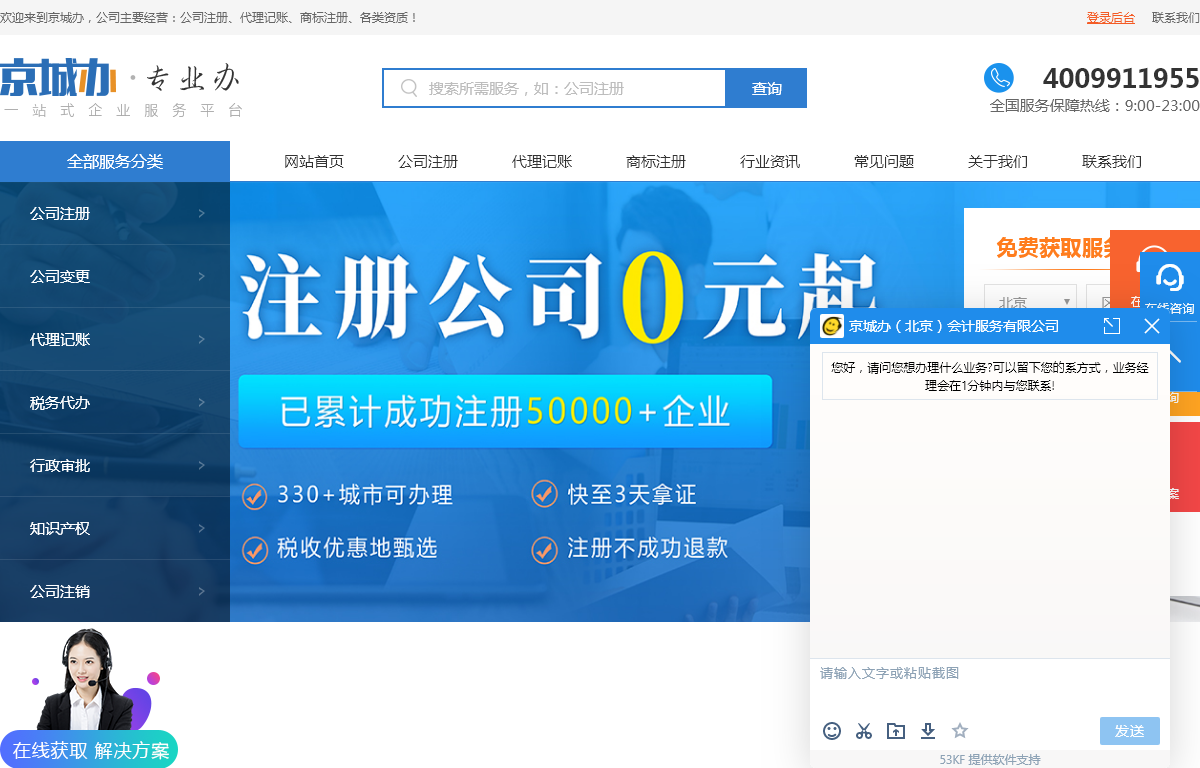
Task: Open 商标注册 in top navigation
Action: pos(656,161)
